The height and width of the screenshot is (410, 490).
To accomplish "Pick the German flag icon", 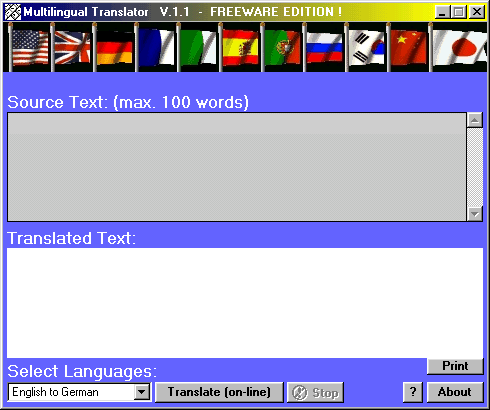I will pos(114,47).
